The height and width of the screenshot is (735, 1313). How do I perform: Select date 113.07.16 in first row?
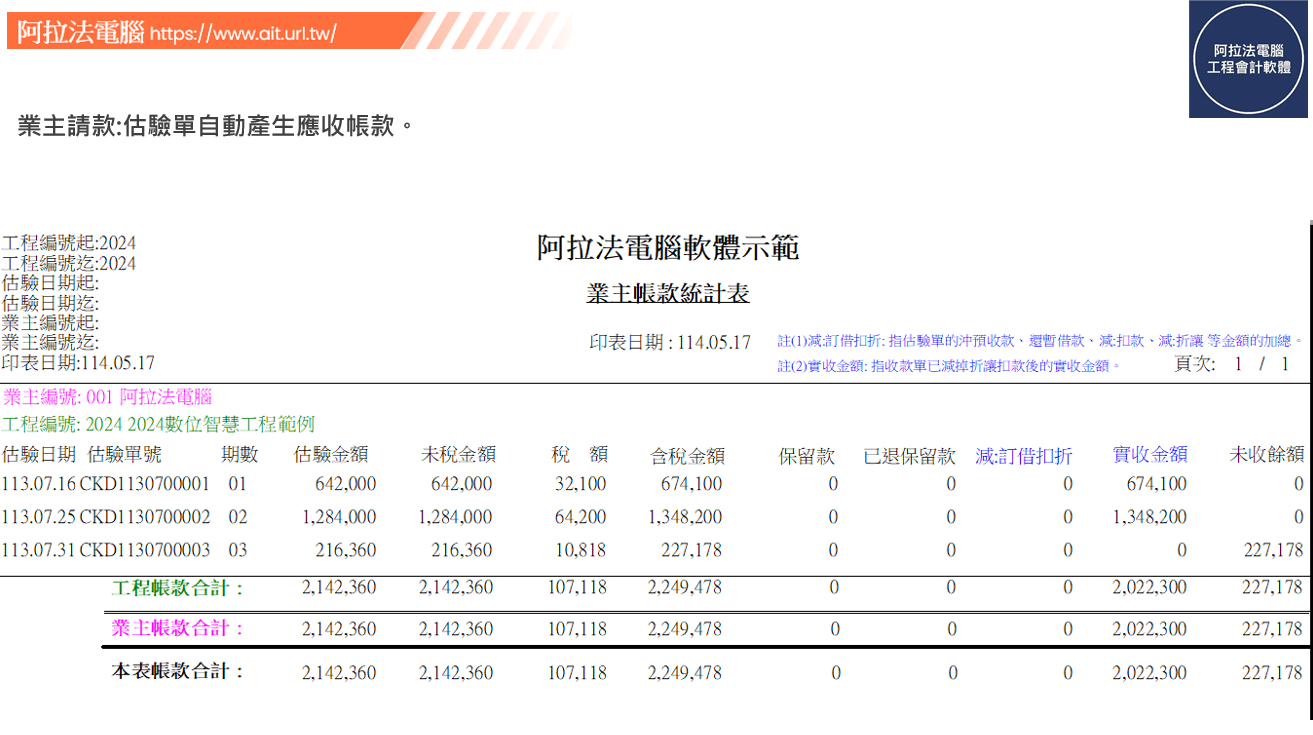[39, 484]
